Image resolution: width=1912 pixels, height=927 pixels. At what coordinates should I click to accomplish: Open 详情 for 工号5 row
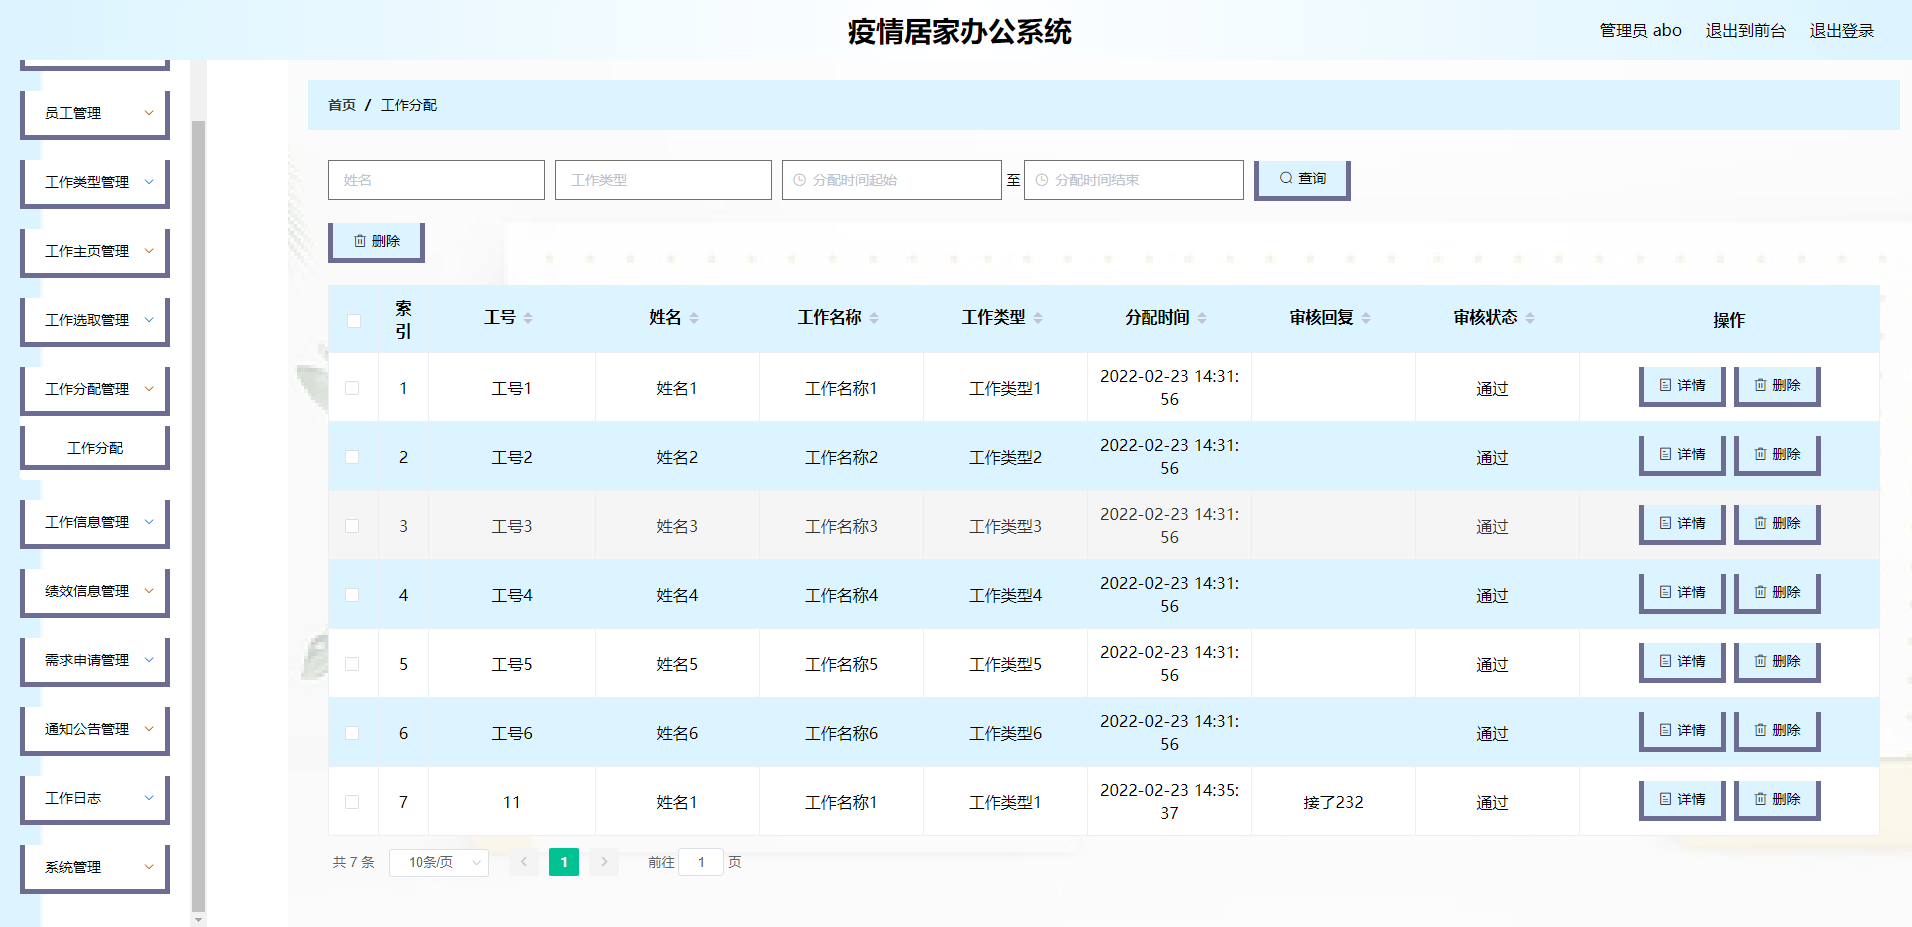click(1682, 662)
